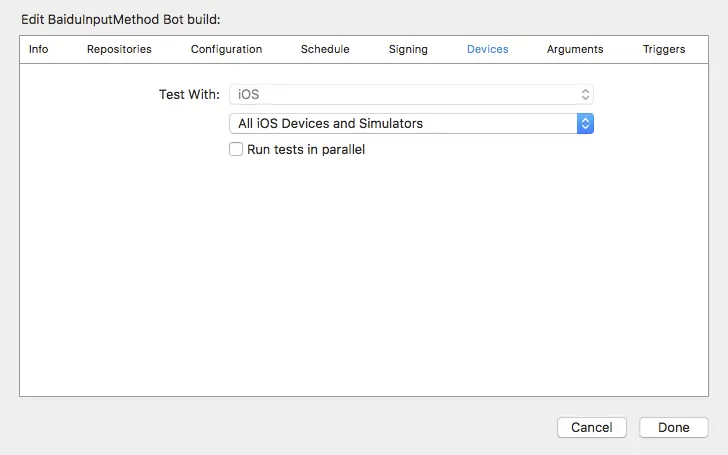Open the All iOS Devices and Simulators dropdown
Screen dimensions: 728x455
(x=411, y=124)
